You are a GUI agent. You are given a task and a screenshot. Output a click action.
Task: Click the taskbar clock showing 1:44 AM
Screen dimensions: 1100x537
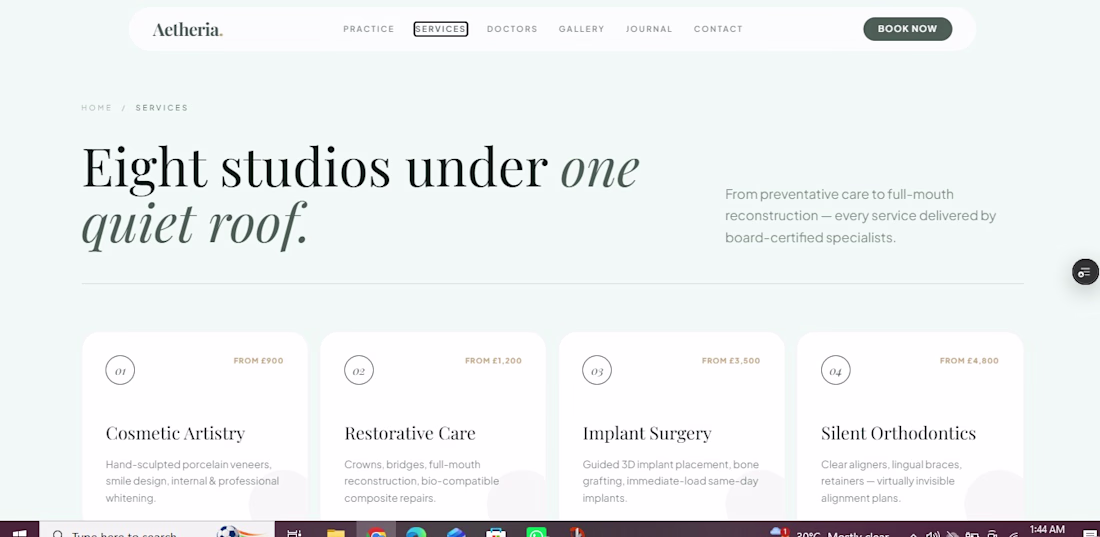[x=1047, y=530]
